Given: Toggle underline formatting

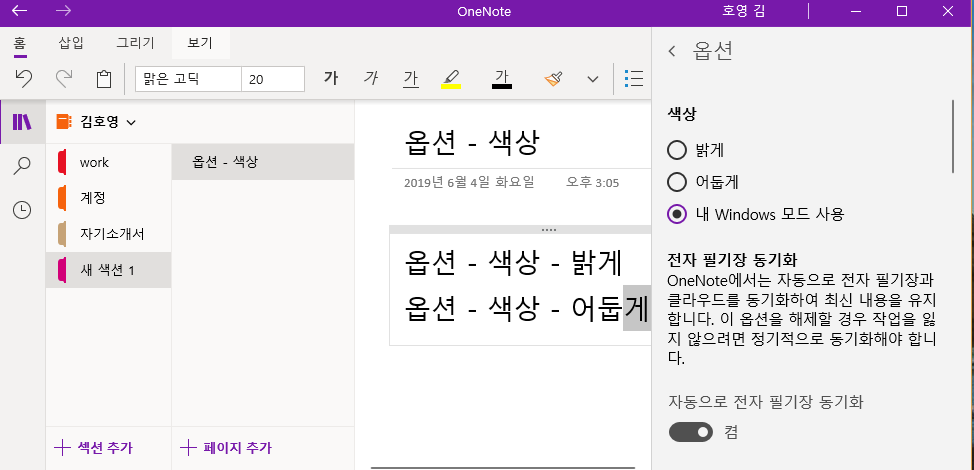Looking at the screenshot, I should tap(411, 79).
